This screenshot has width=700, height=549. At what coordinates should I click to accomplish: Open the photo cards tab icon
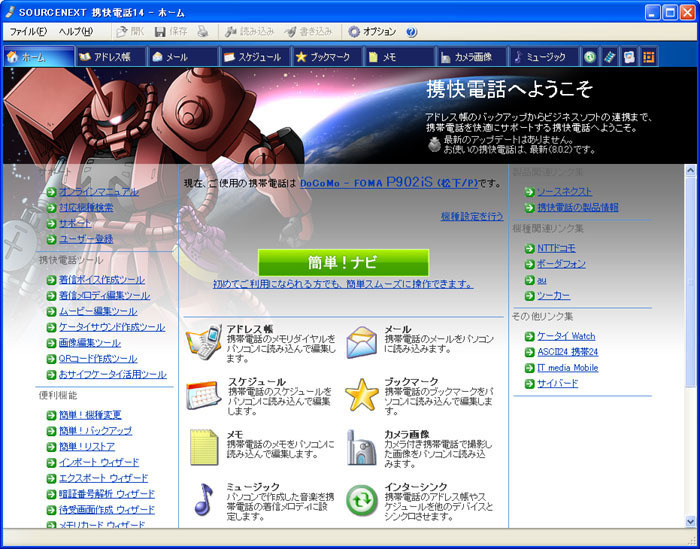(x=629, y=57)
